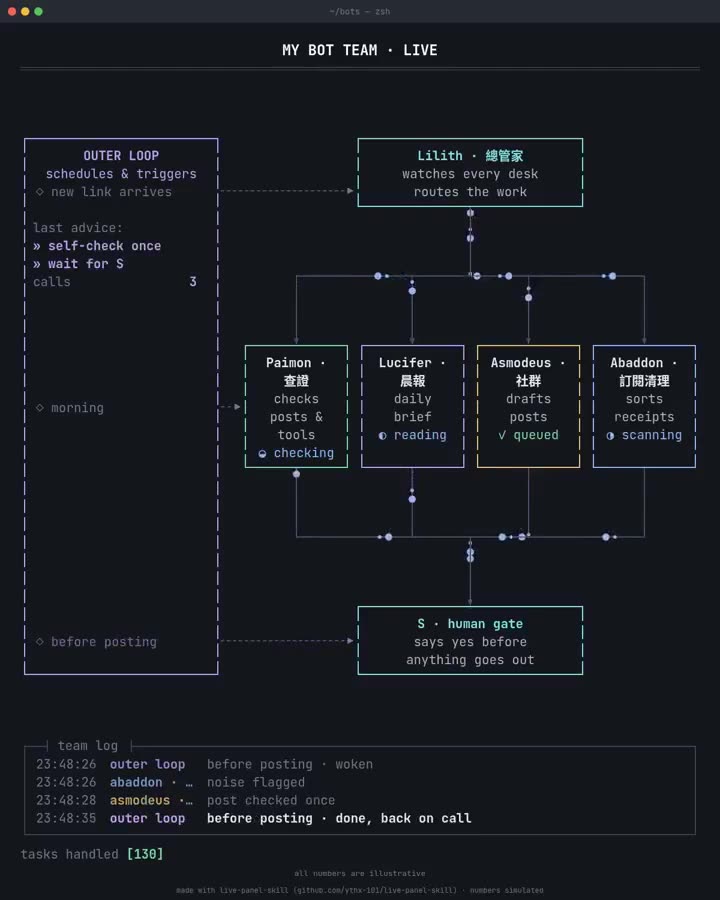Click the 'OUTER LOOP' box title

(121, 156)
